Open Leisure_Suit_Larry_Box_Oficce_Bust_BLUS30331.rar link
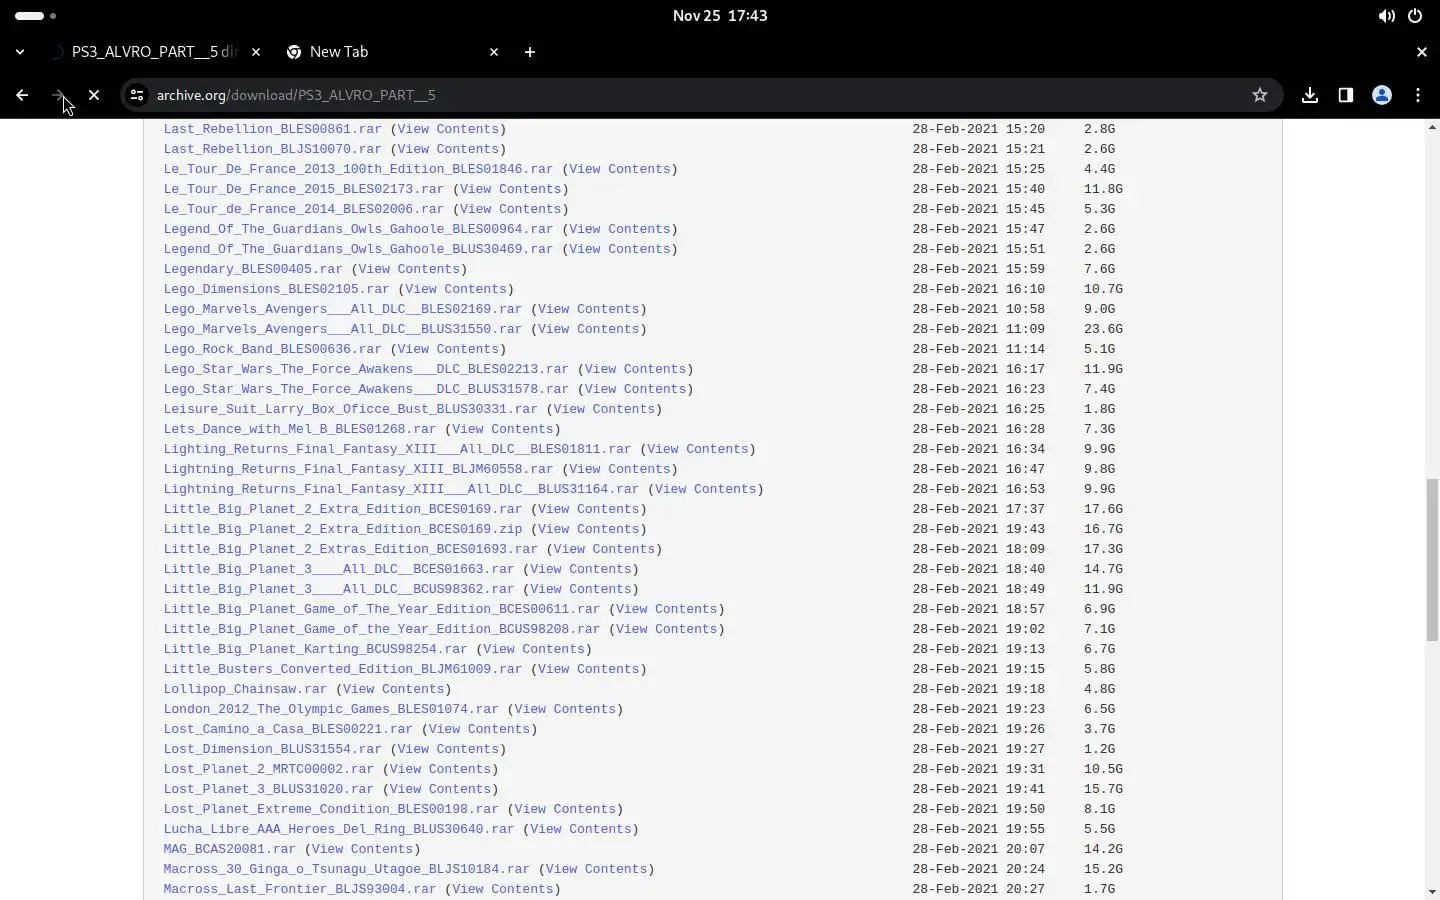The width and height of the screenshot is (1440, 900). click(x=351, y=409)
